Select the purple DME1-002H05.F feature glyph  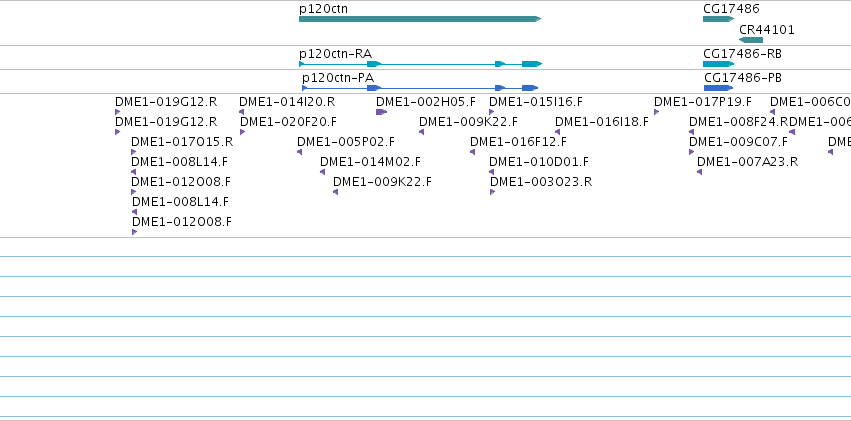[x=382, y=112]
